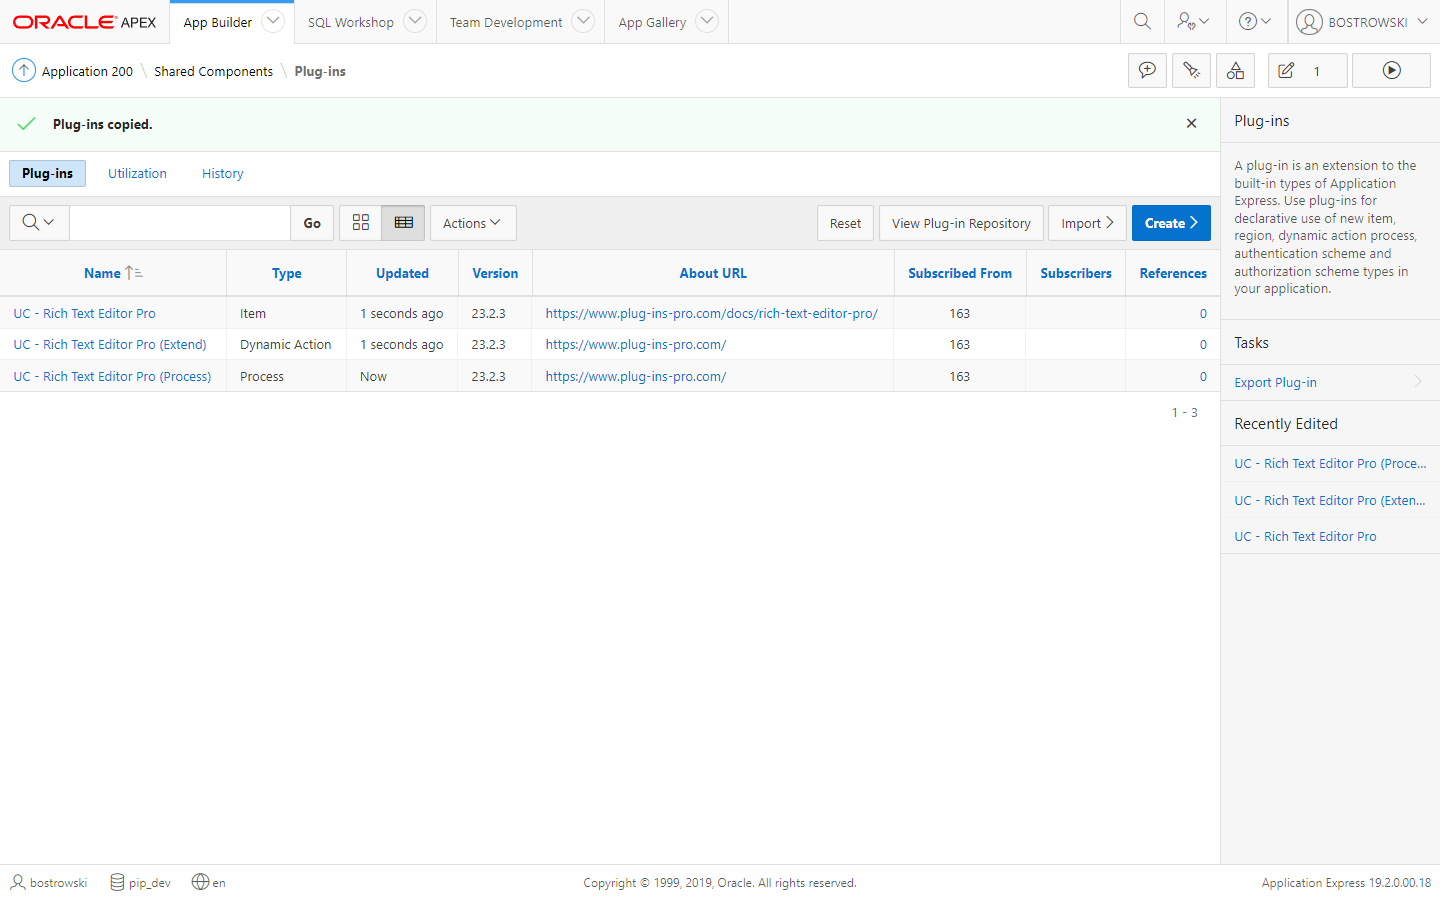Expand the user menu chevron beside BOSTROWSKI
The width and height of the screenshot is (1440, 900).
click(1422, 21)
